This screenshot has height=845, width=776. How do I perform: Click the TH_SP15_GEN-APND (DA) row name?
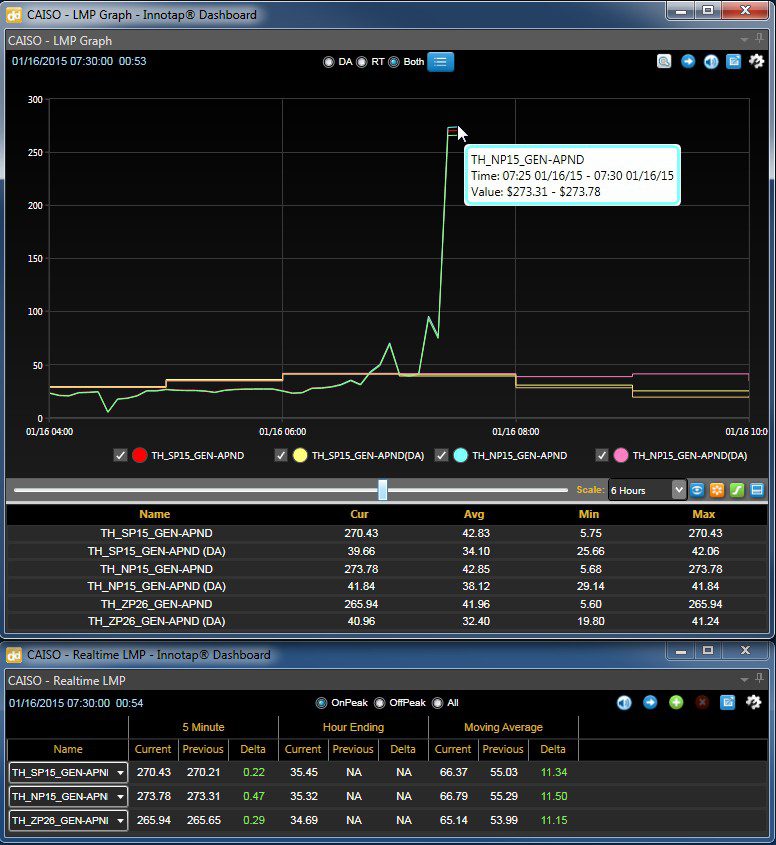click(x=157, y=551)
